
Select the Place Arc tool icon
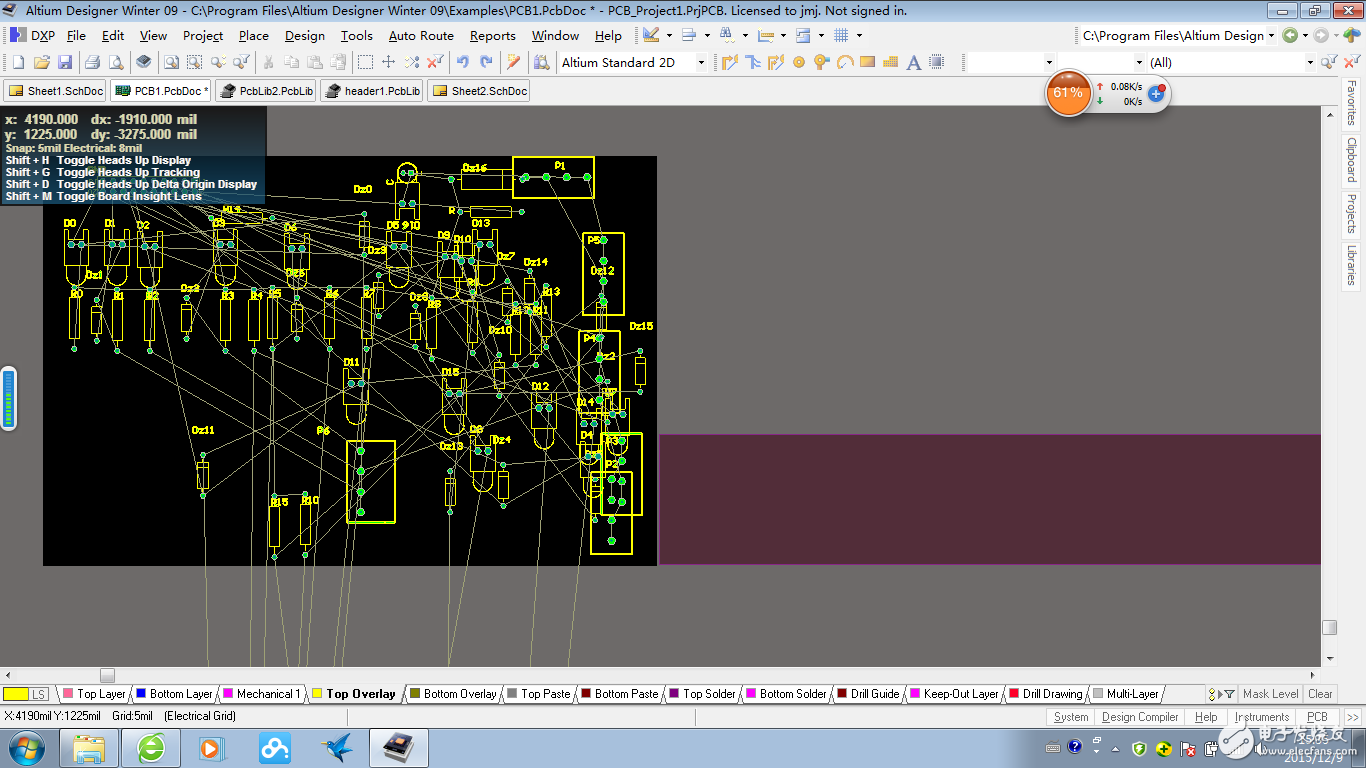pos(845,62)
